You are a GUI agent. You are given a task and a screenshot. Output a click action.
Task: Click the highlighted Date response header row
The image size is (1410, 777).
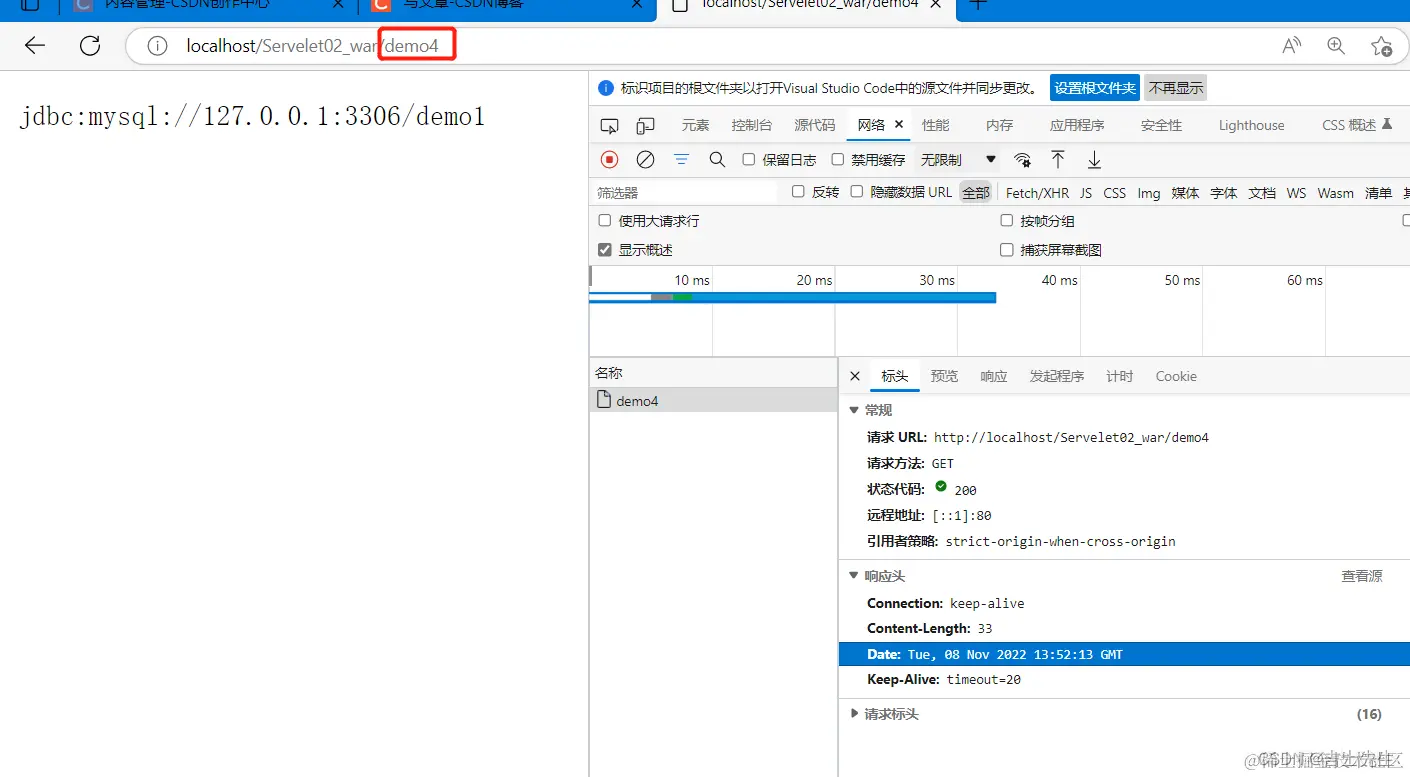click(x=1124, y=654)
